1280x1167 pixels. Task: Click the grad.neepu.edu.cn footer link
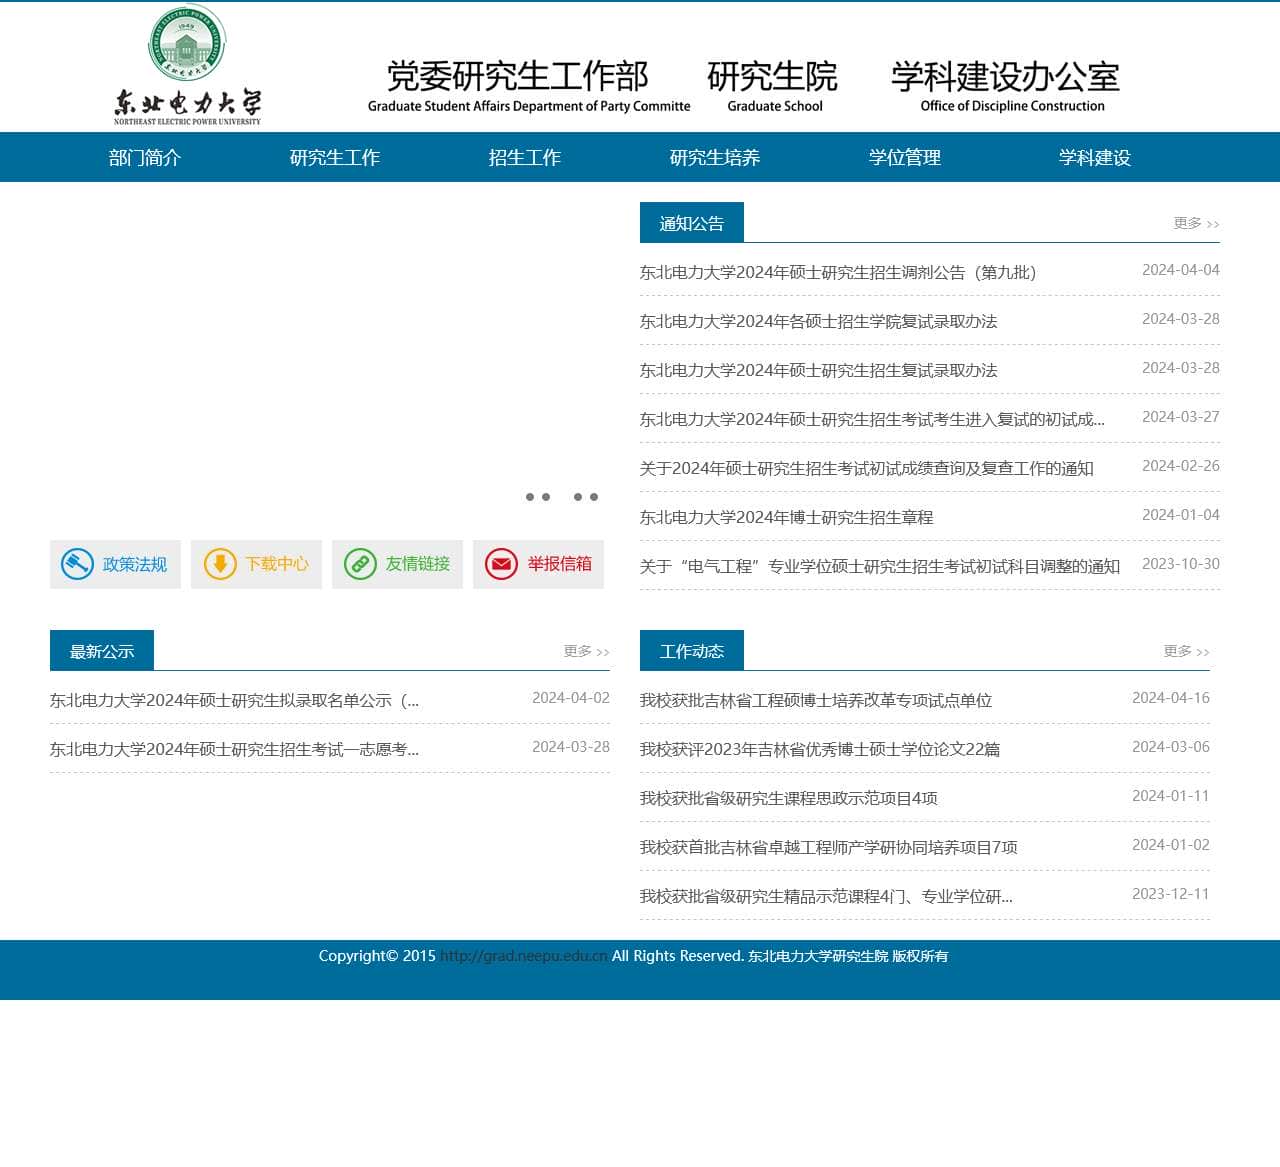[524, 956]
